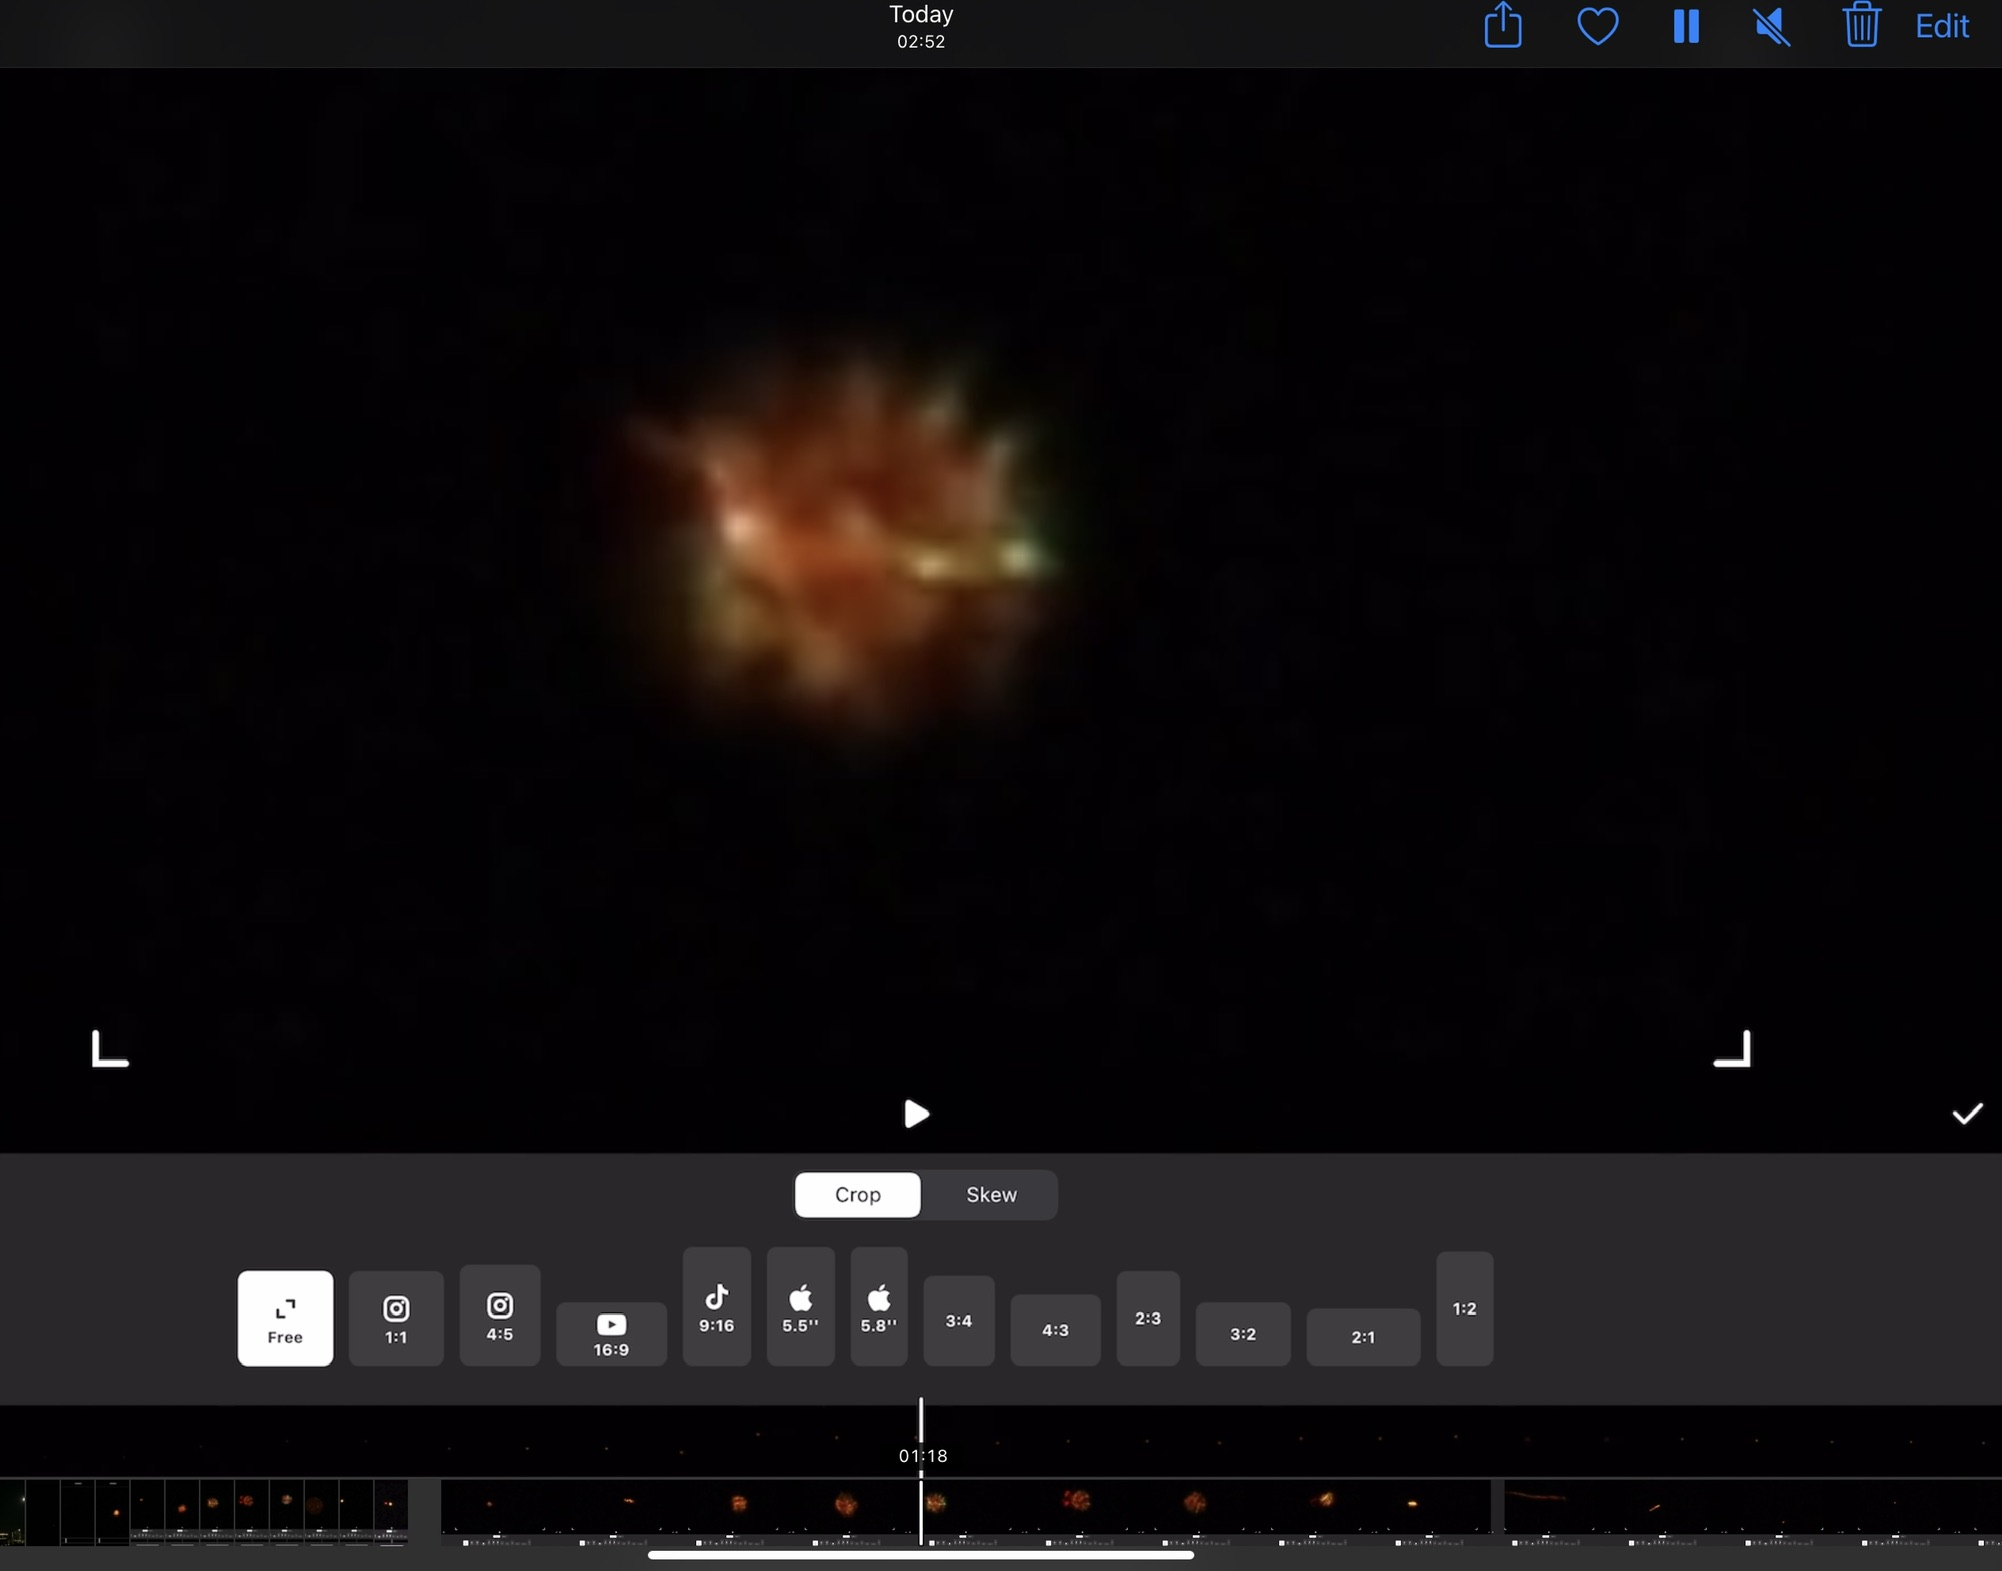Pause playback using top pause icon
This screenshot has width=2002, height=1571.
(x=1686, y=26)
